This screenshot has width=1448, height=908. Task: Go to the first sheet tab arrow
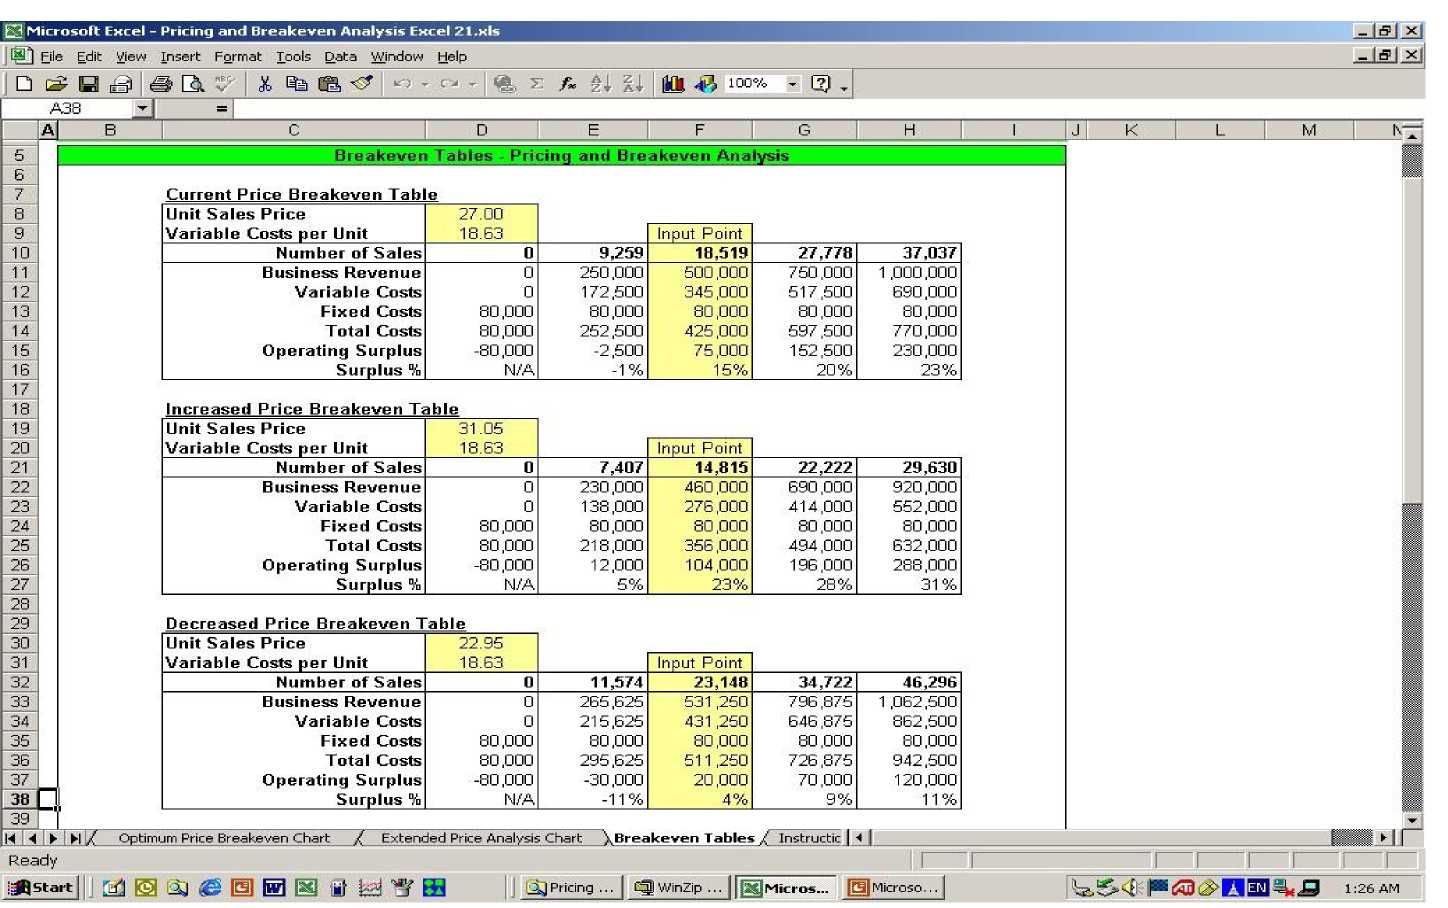[x=11, y=839]
